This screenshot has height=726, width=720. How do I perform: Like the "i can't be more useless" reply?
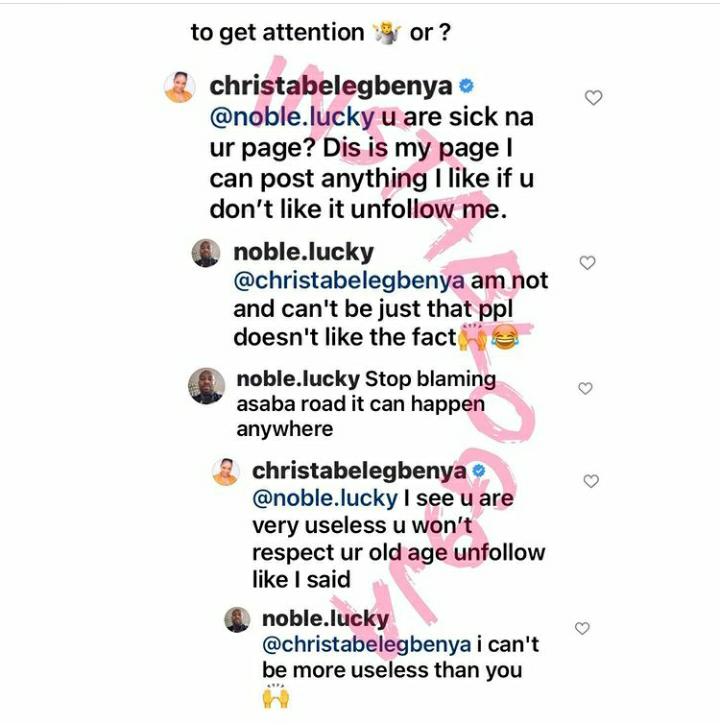tap(582, 628)
